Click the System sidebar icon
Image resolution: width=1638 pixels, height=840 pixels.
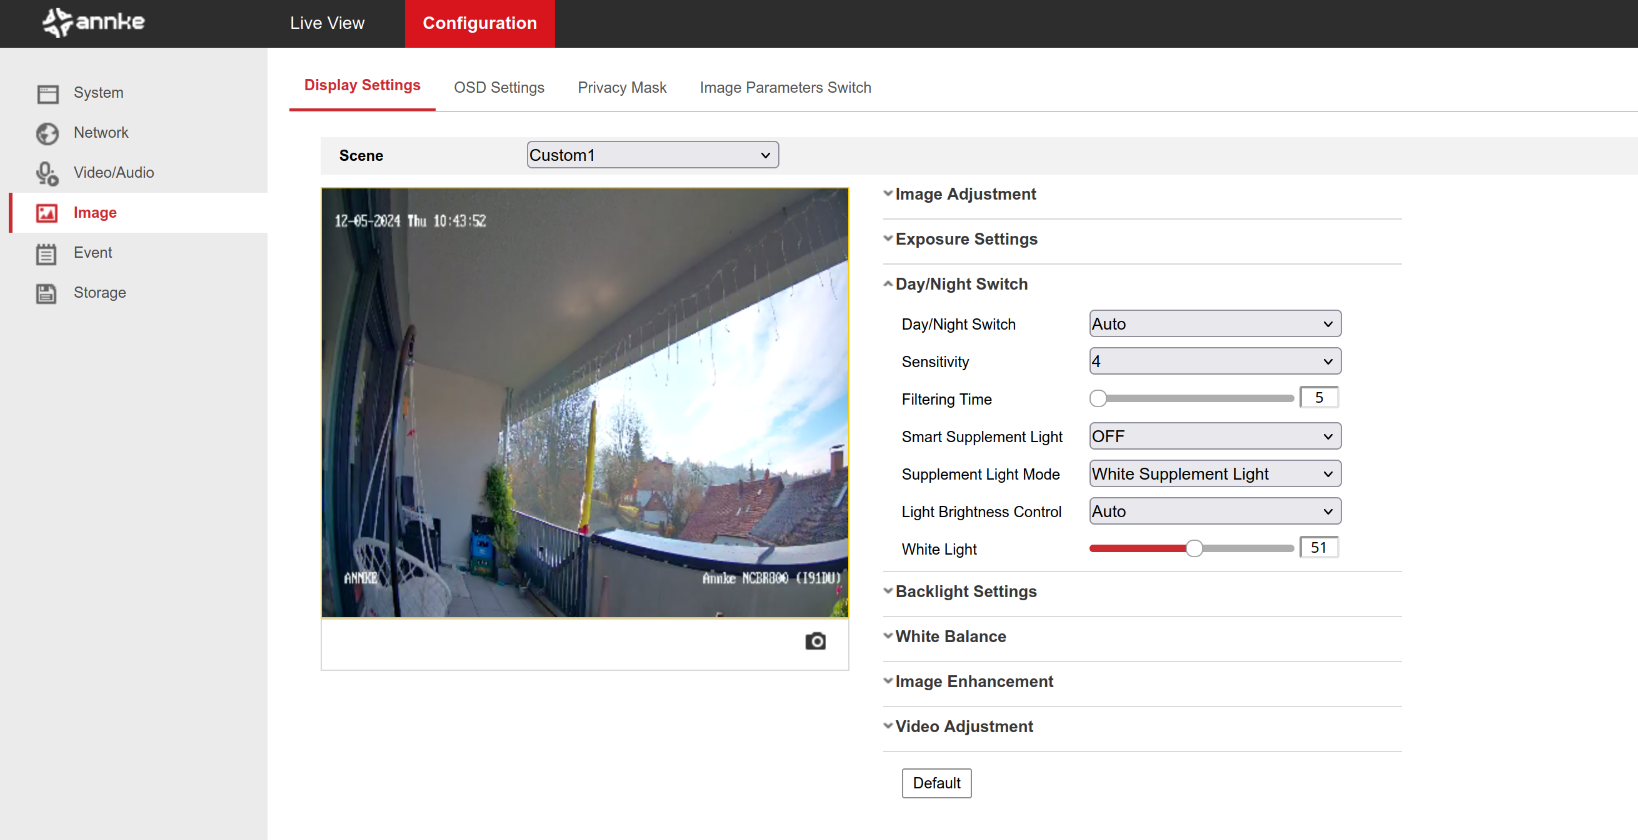click(x=47, y=94)
